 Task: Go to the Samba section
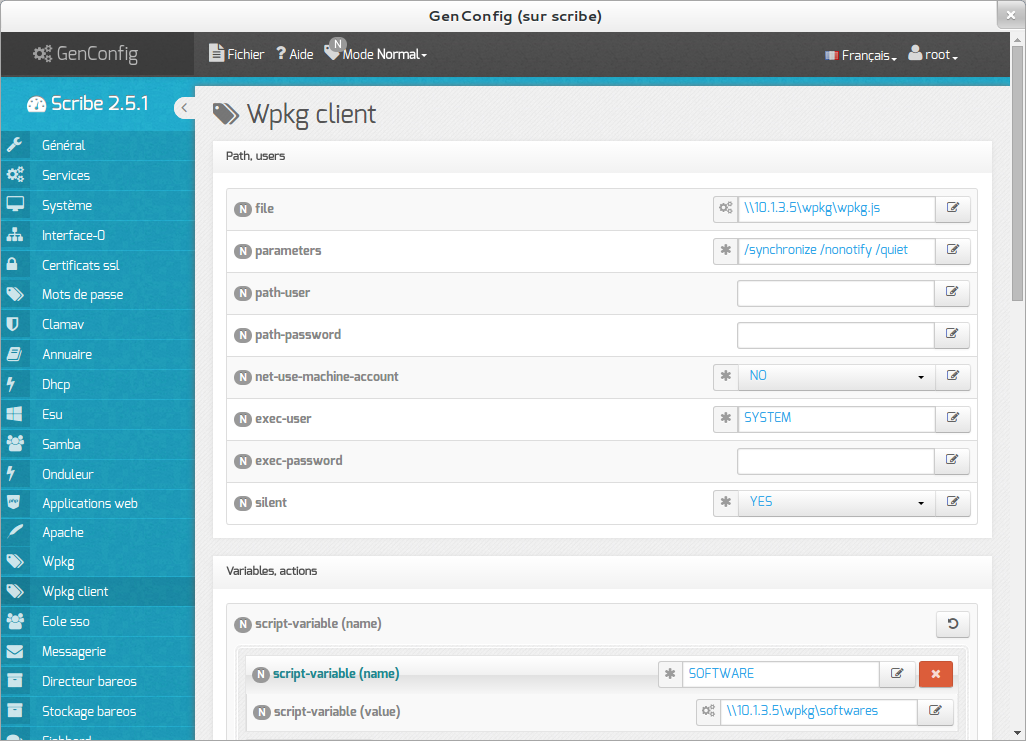click(x=98, y=444)
